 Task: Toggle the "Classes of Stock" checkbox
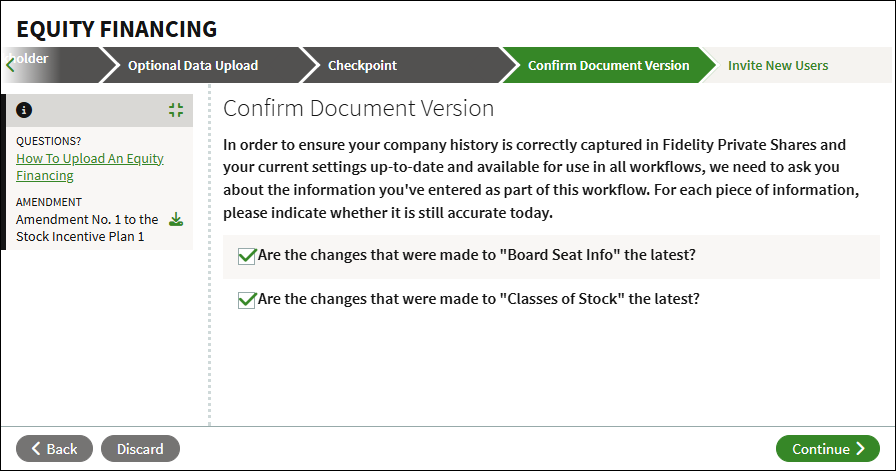click(x=246, y=300)
